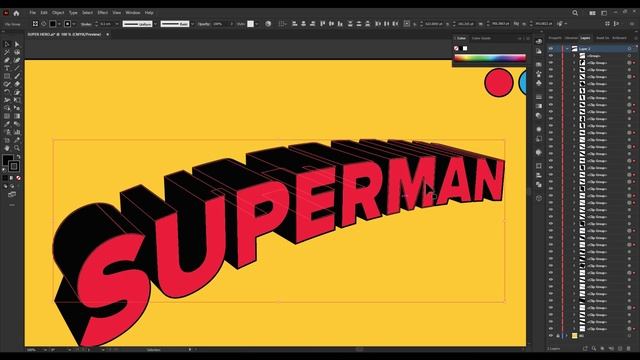The height and width of the screenshot is (360, 640).
Task: Expand the bottom background layer
Action: pos(567,336)
